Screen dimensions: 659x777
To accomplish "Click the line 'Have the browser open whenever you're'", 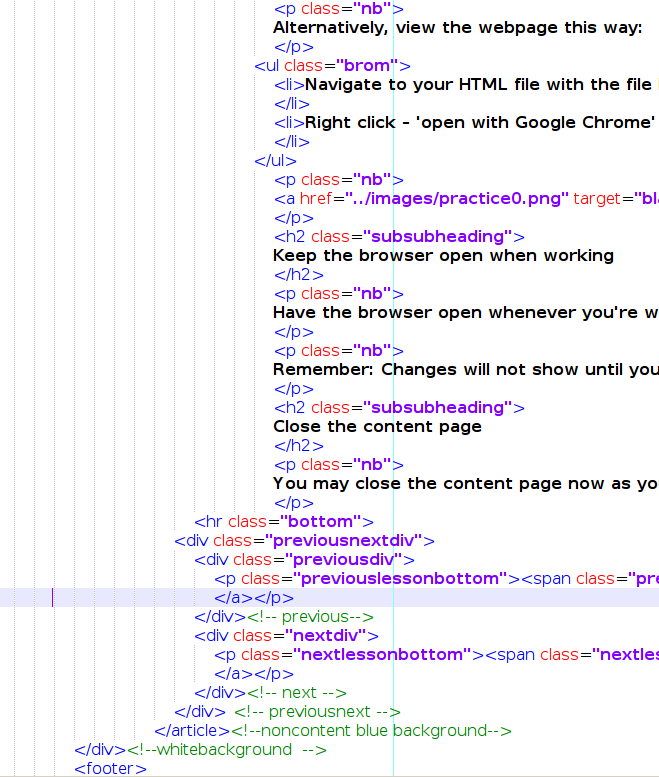I will (466, 313).
